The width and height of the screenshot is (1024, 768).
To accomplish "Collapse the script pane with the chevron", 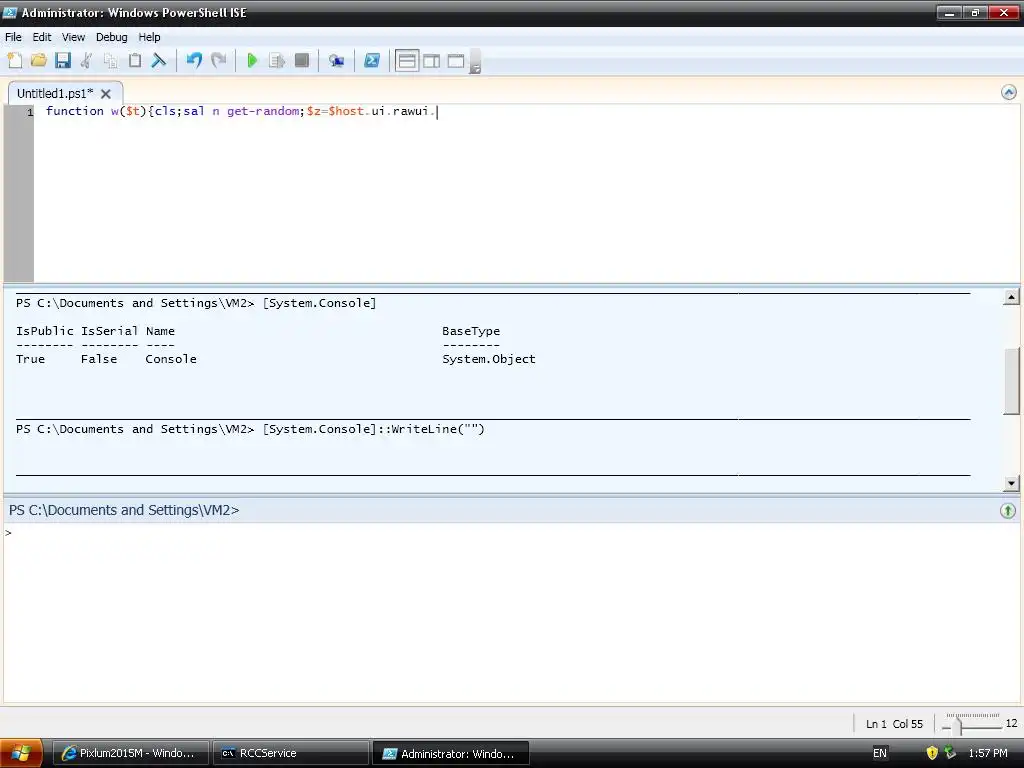I will [x=1008, y=92].
